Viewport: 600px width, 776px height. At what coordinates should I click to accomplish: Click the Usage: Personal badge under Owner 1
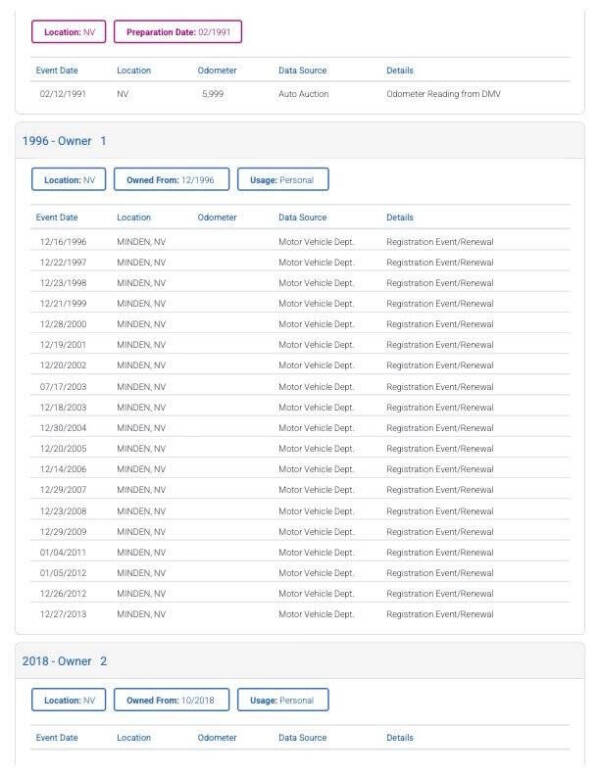(283, 180)
